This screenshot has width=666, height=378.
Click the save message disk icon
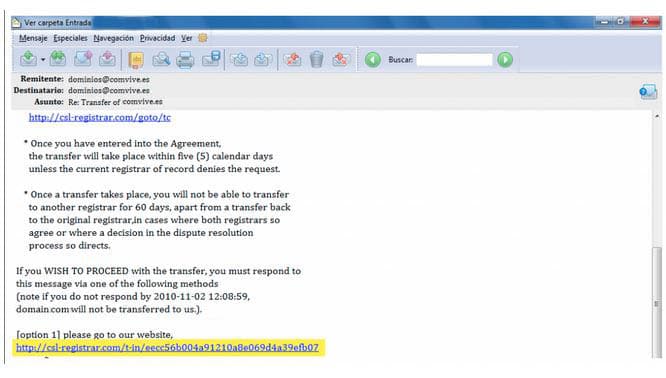click(211, 59)
